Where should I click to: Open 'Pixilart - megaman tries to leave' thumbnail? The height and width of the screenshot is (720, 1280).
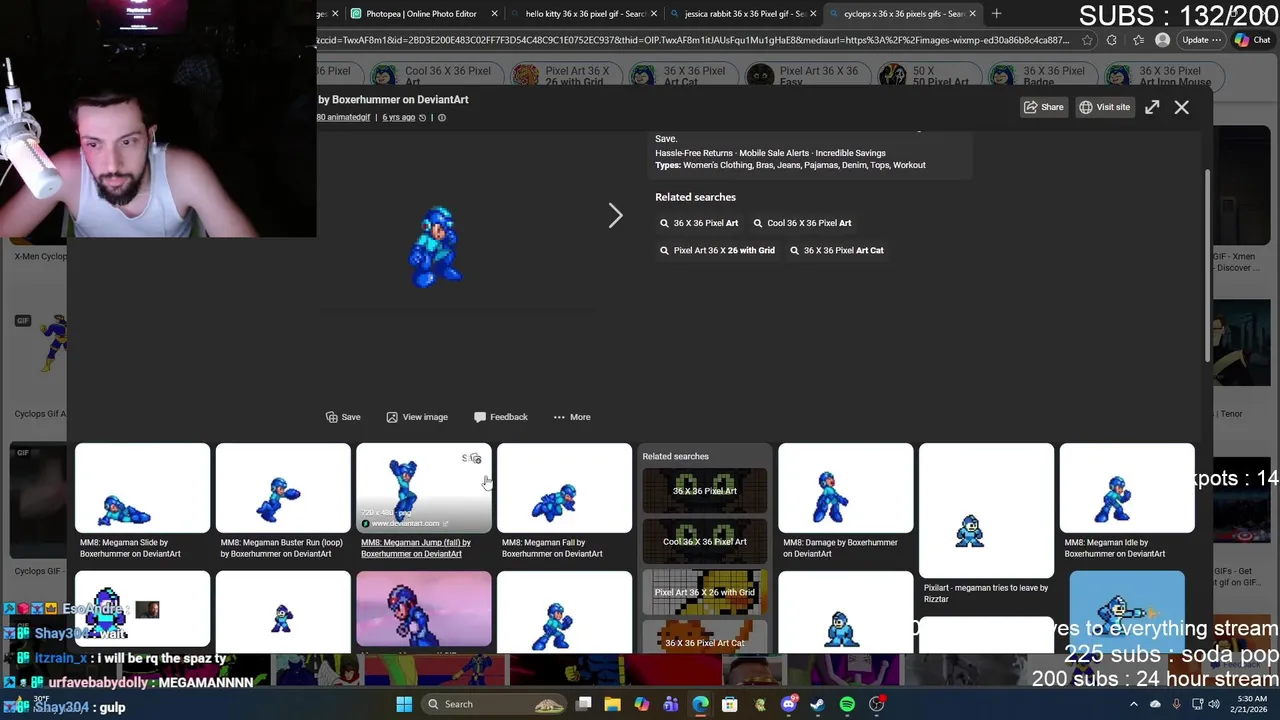point(986,510)
